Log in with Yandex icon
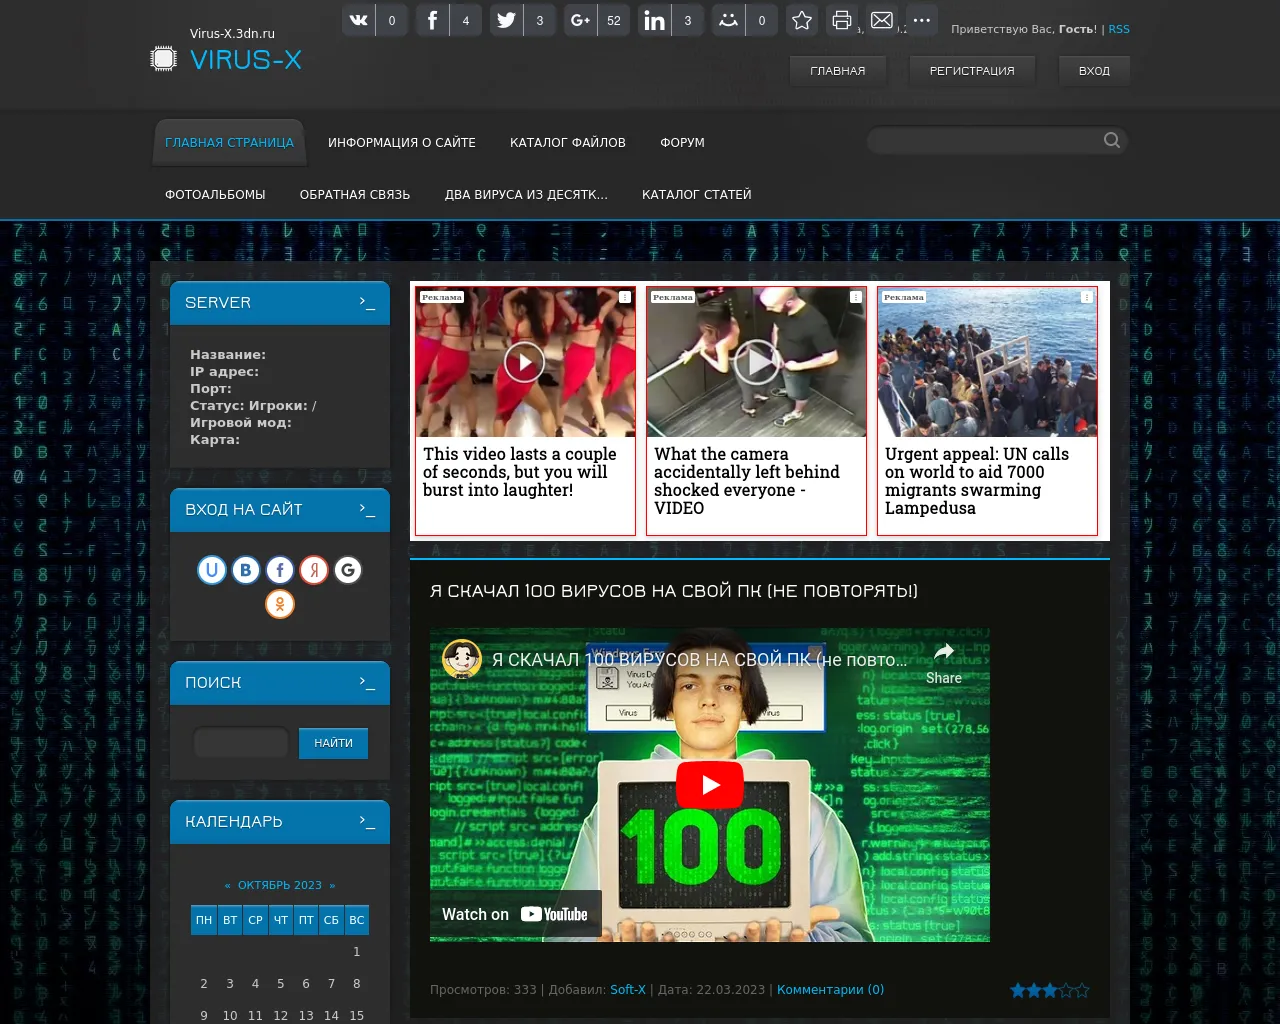1280x1024 pixels. tap(314, 570)
